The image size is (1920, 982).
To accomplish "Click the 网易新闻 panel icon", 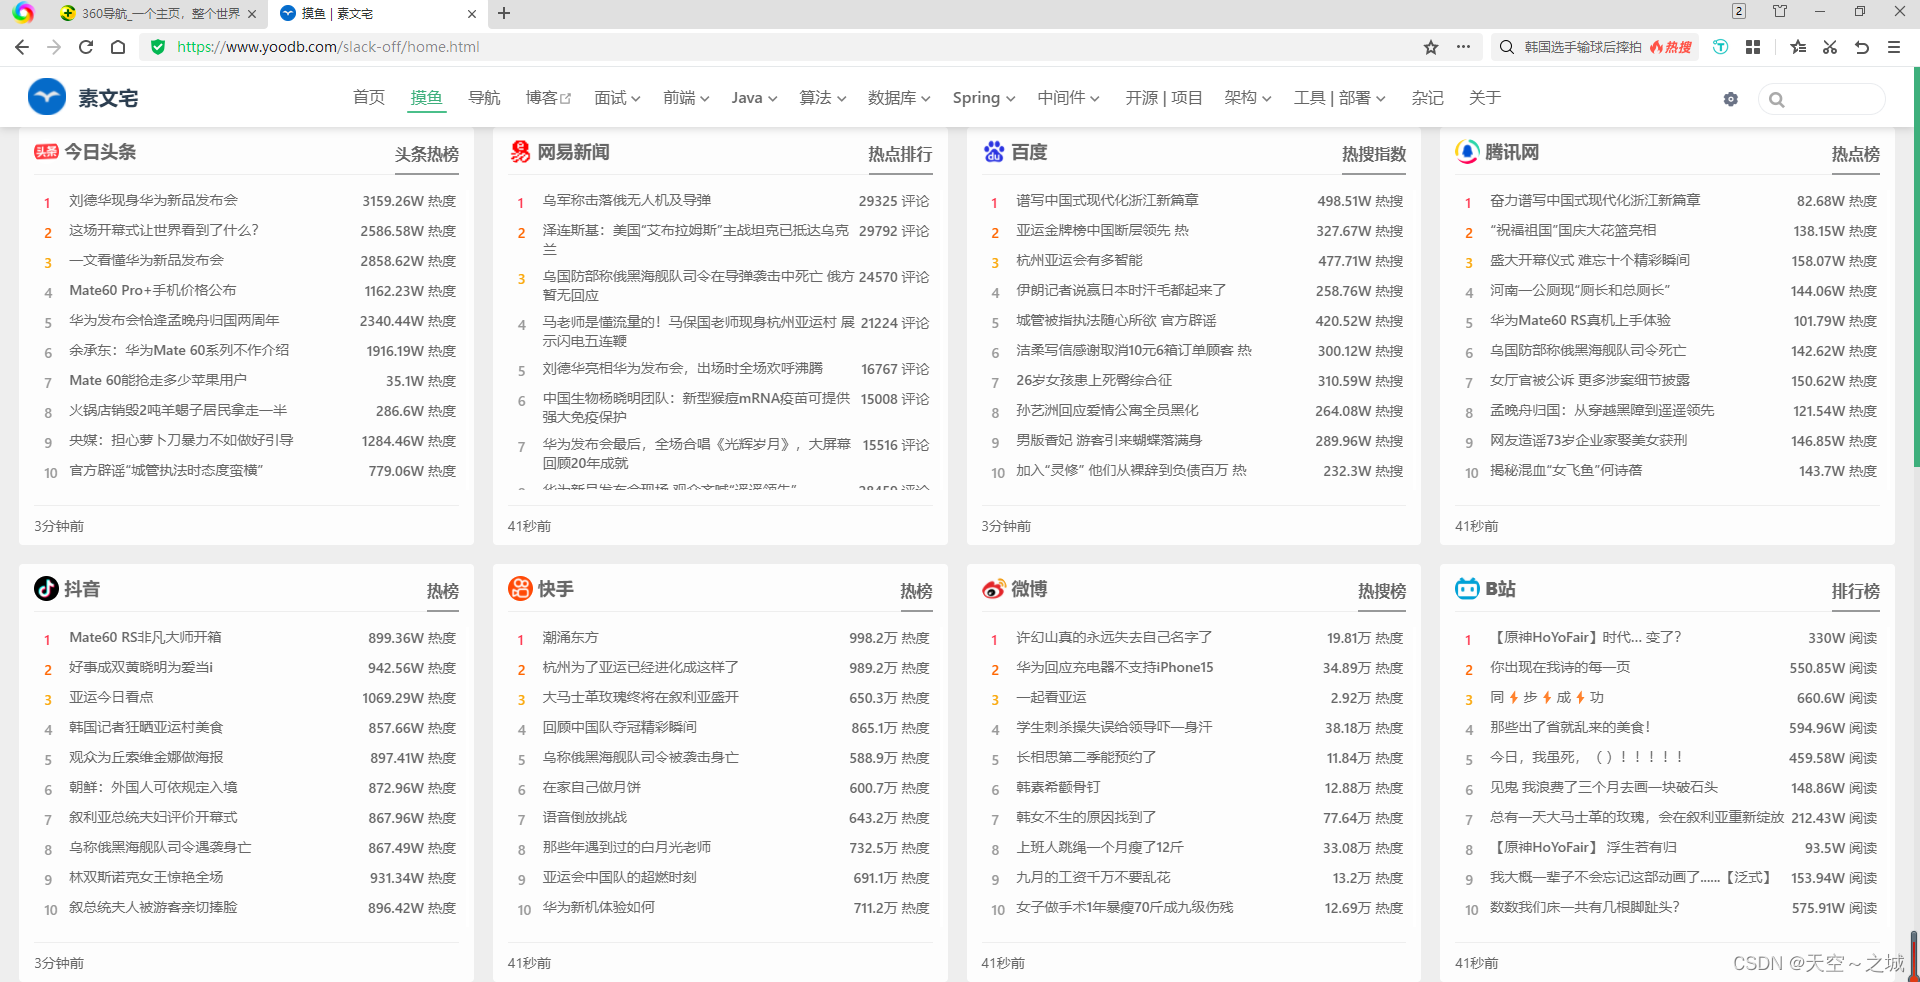I will tap(521, 151).
